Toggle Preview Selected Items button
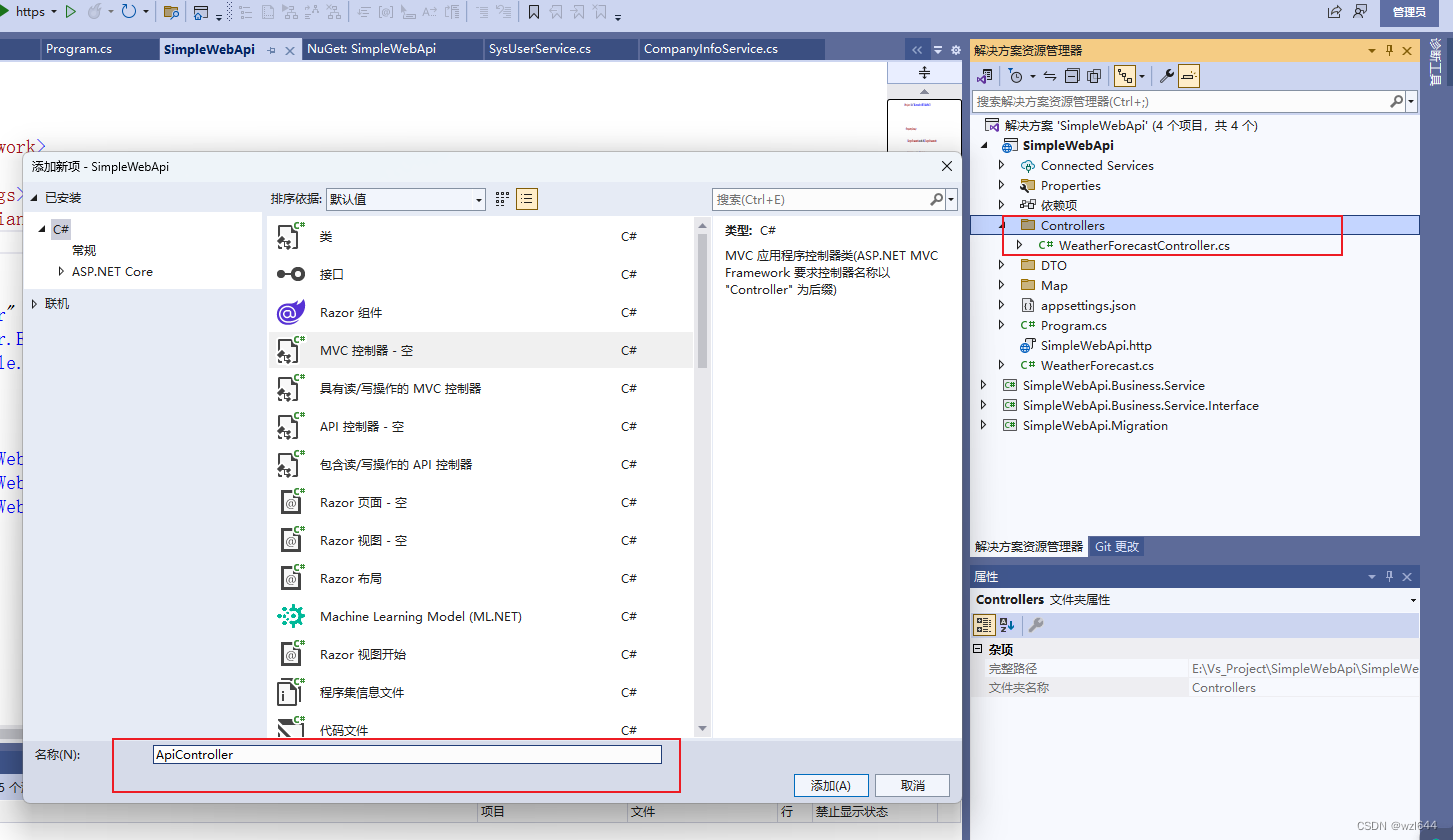 pos(1189,76)
